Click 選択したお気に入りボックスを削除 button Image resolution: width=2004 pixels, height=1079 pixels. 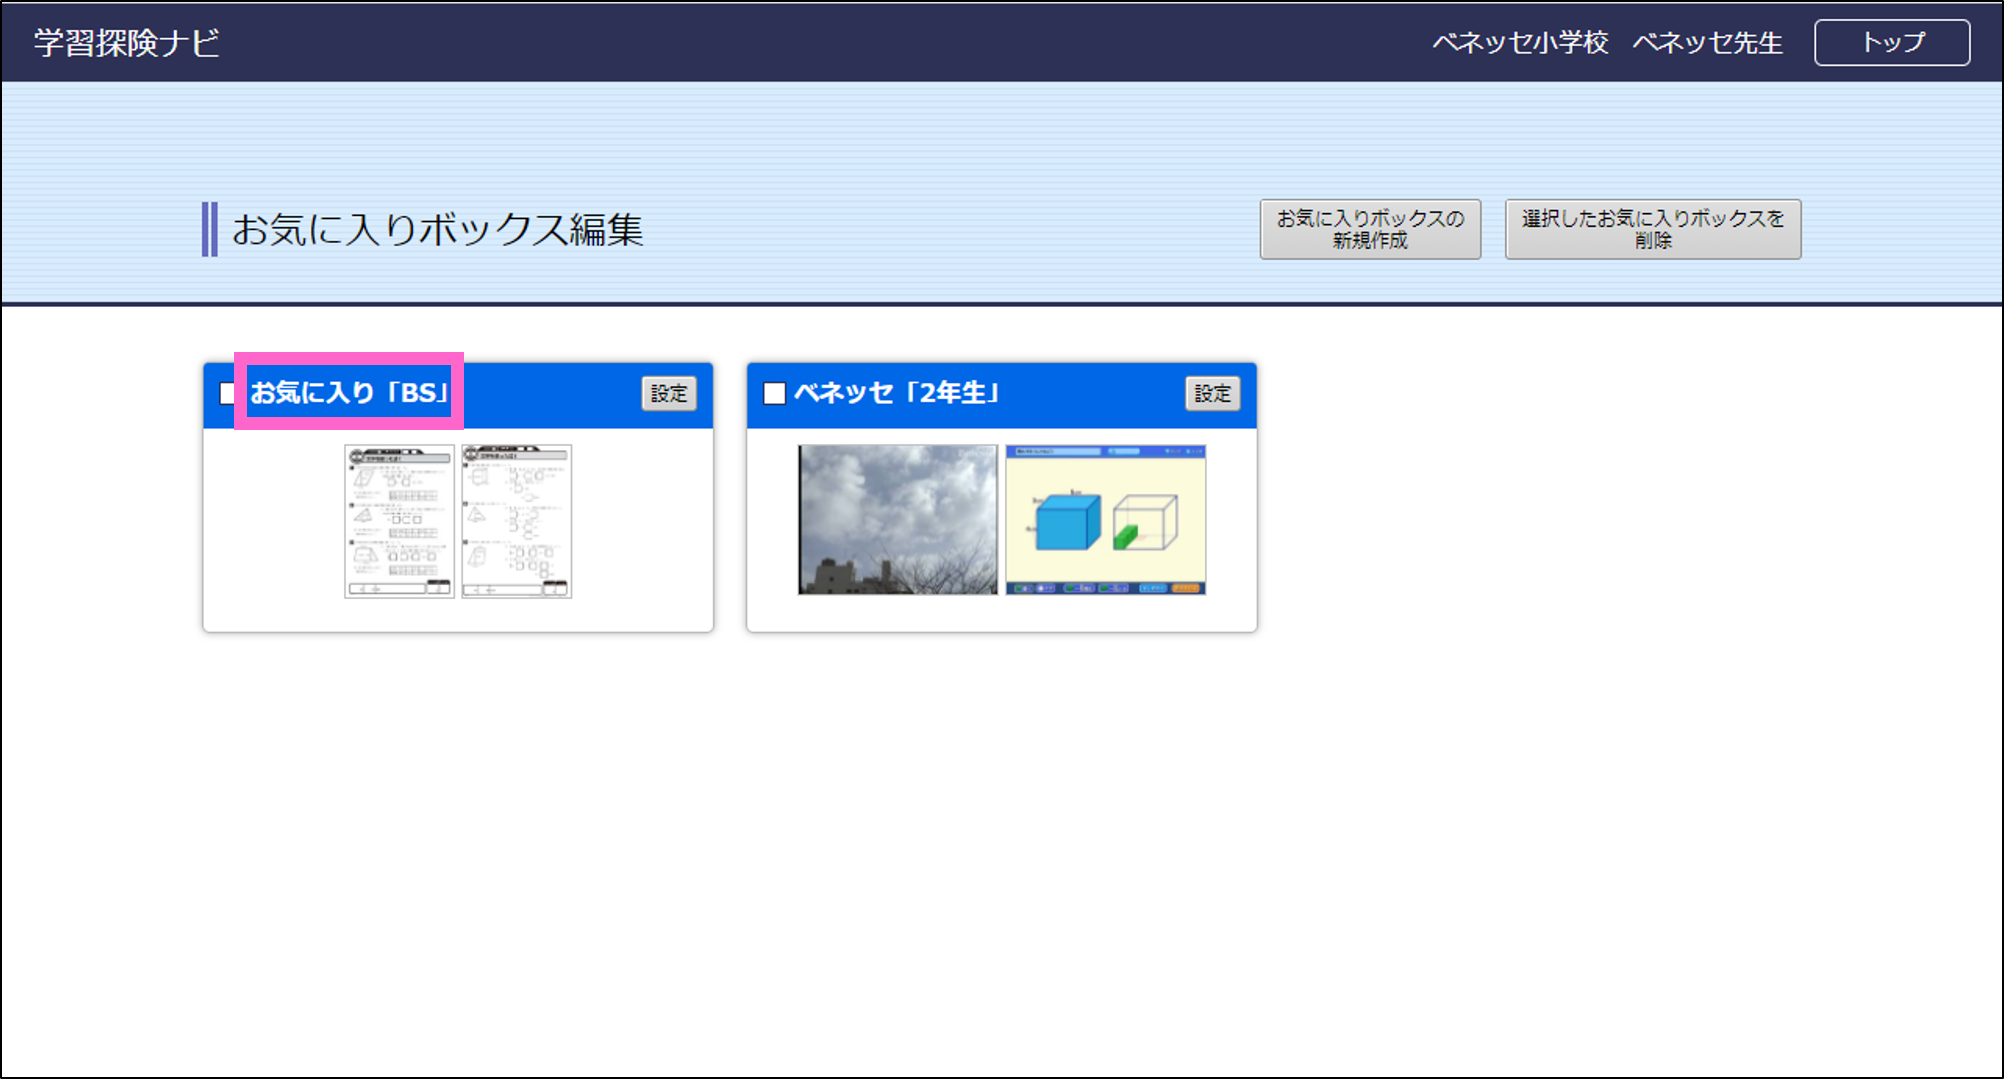(1652, 230)
